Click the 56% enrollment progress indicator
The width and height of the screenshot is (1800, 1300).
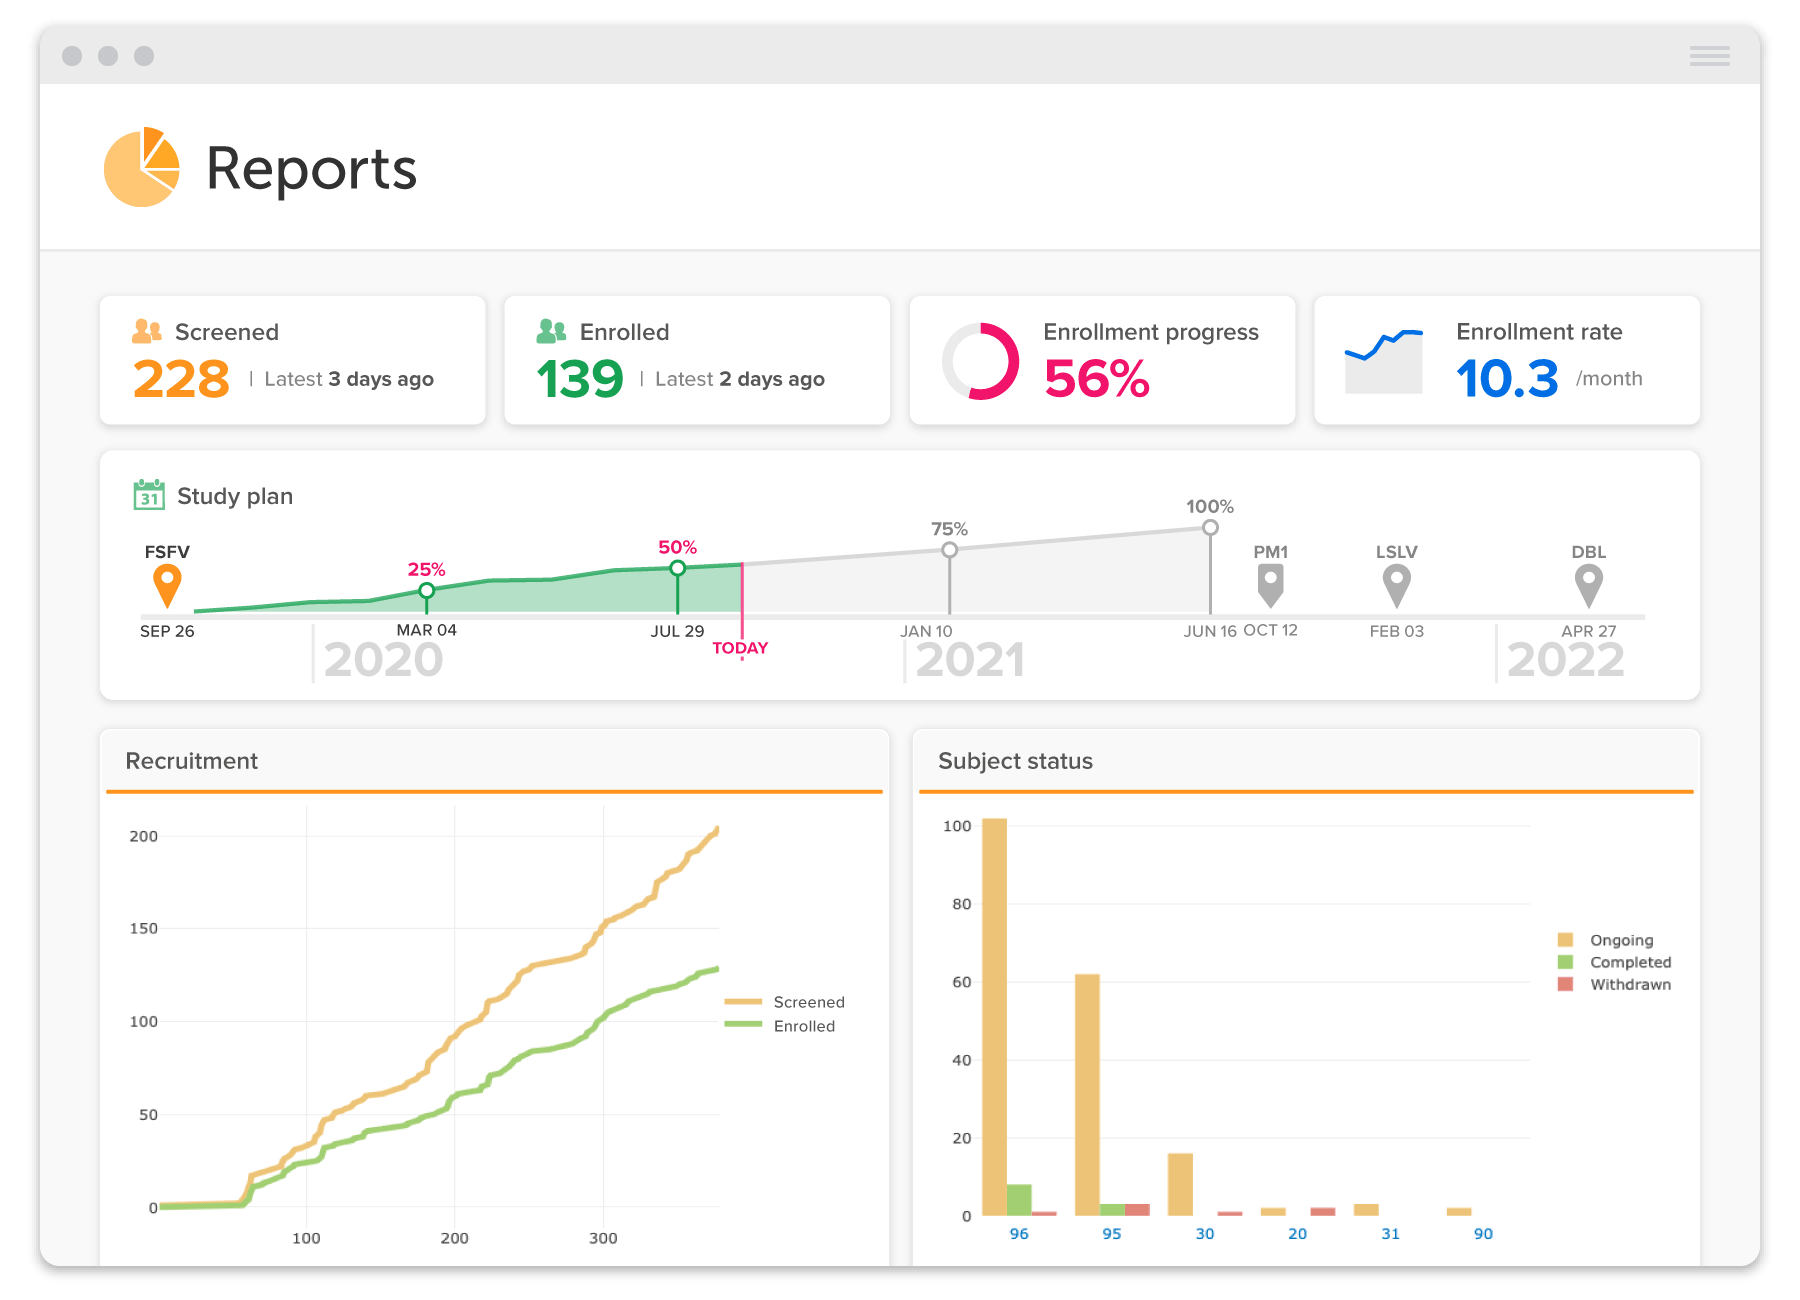click(1096, 380)
